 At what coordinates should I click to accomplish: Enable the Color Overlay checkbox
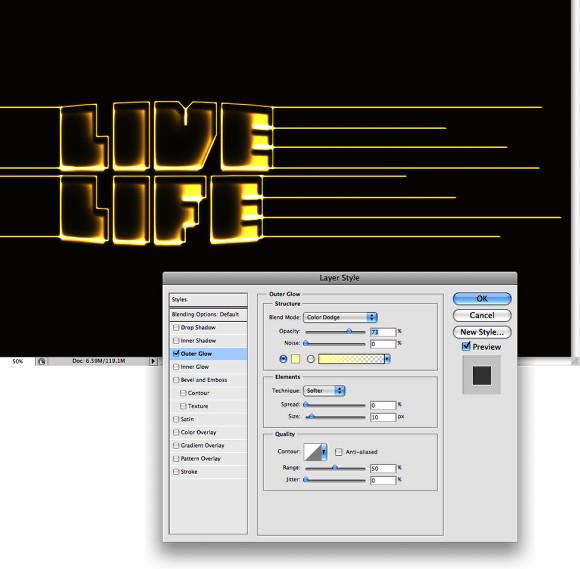(176, 432)
